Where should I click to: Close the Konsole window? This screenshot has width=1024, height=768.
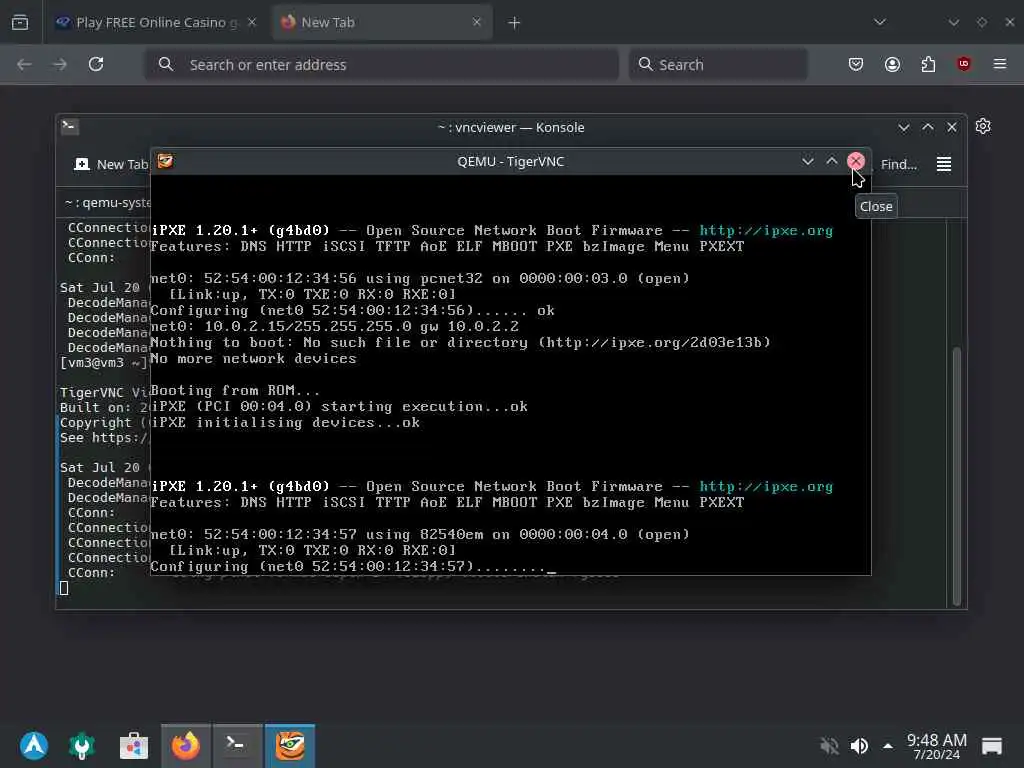click(x=952, y=127)
